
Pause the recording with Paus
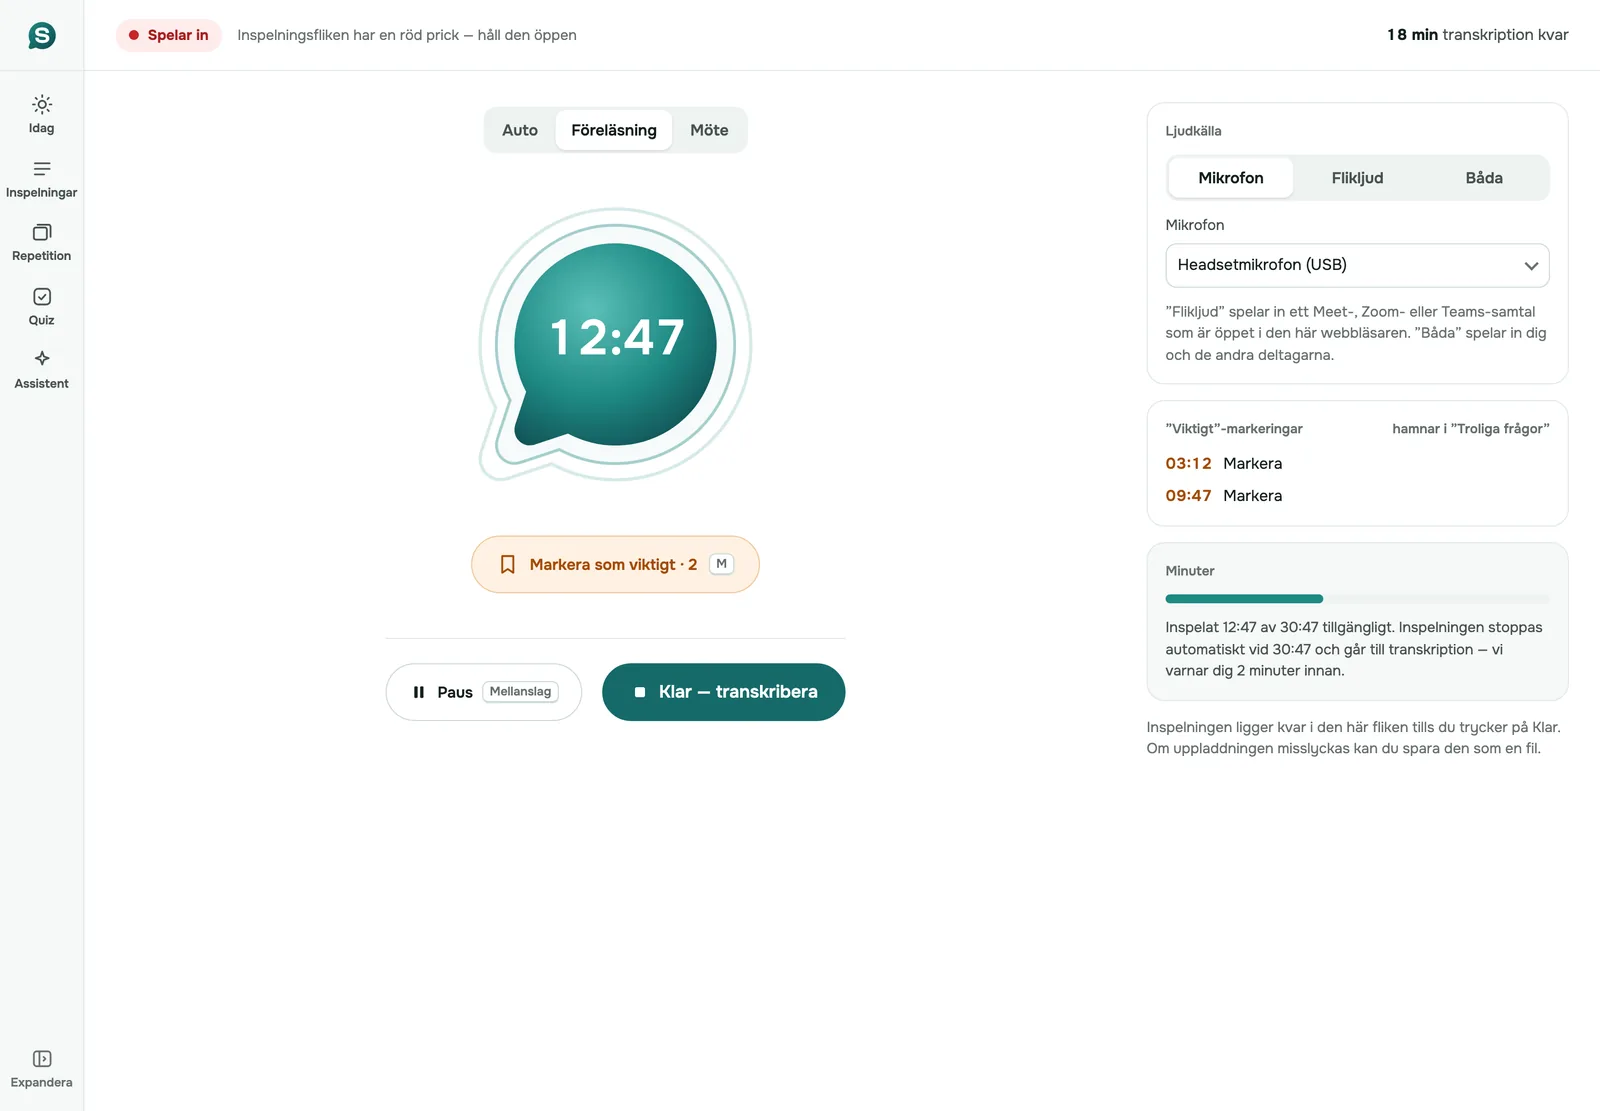pos(484,692)
